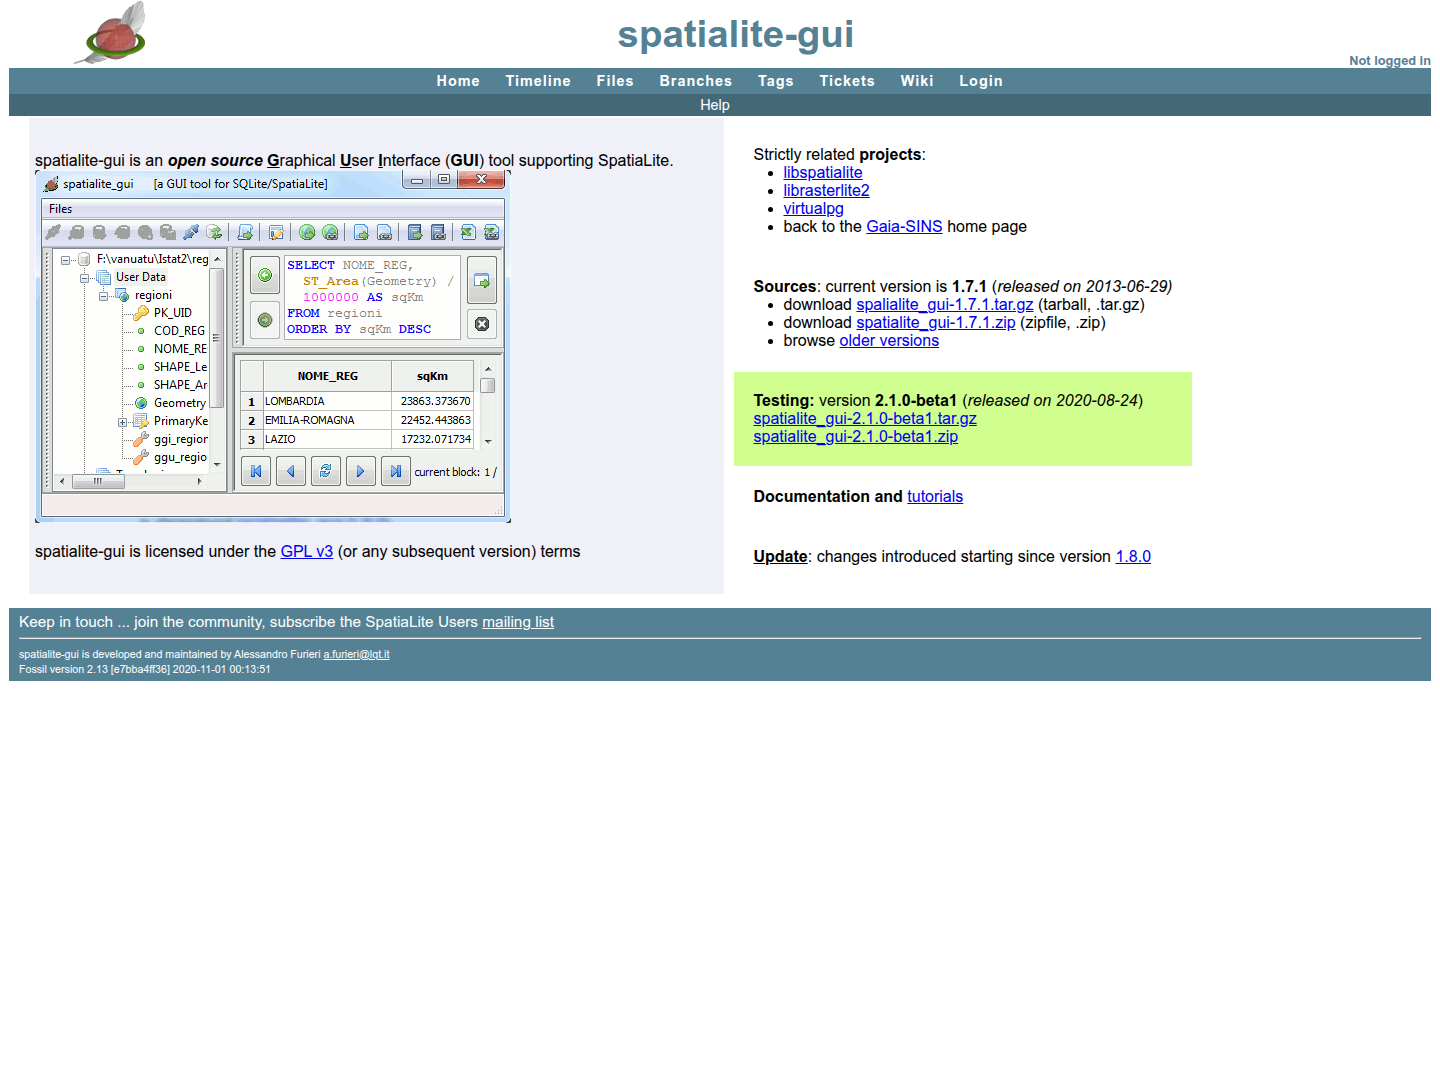Click the Not logged in text
The height and width of the screenshot is (1080, 1440).
pos(1389,61)
